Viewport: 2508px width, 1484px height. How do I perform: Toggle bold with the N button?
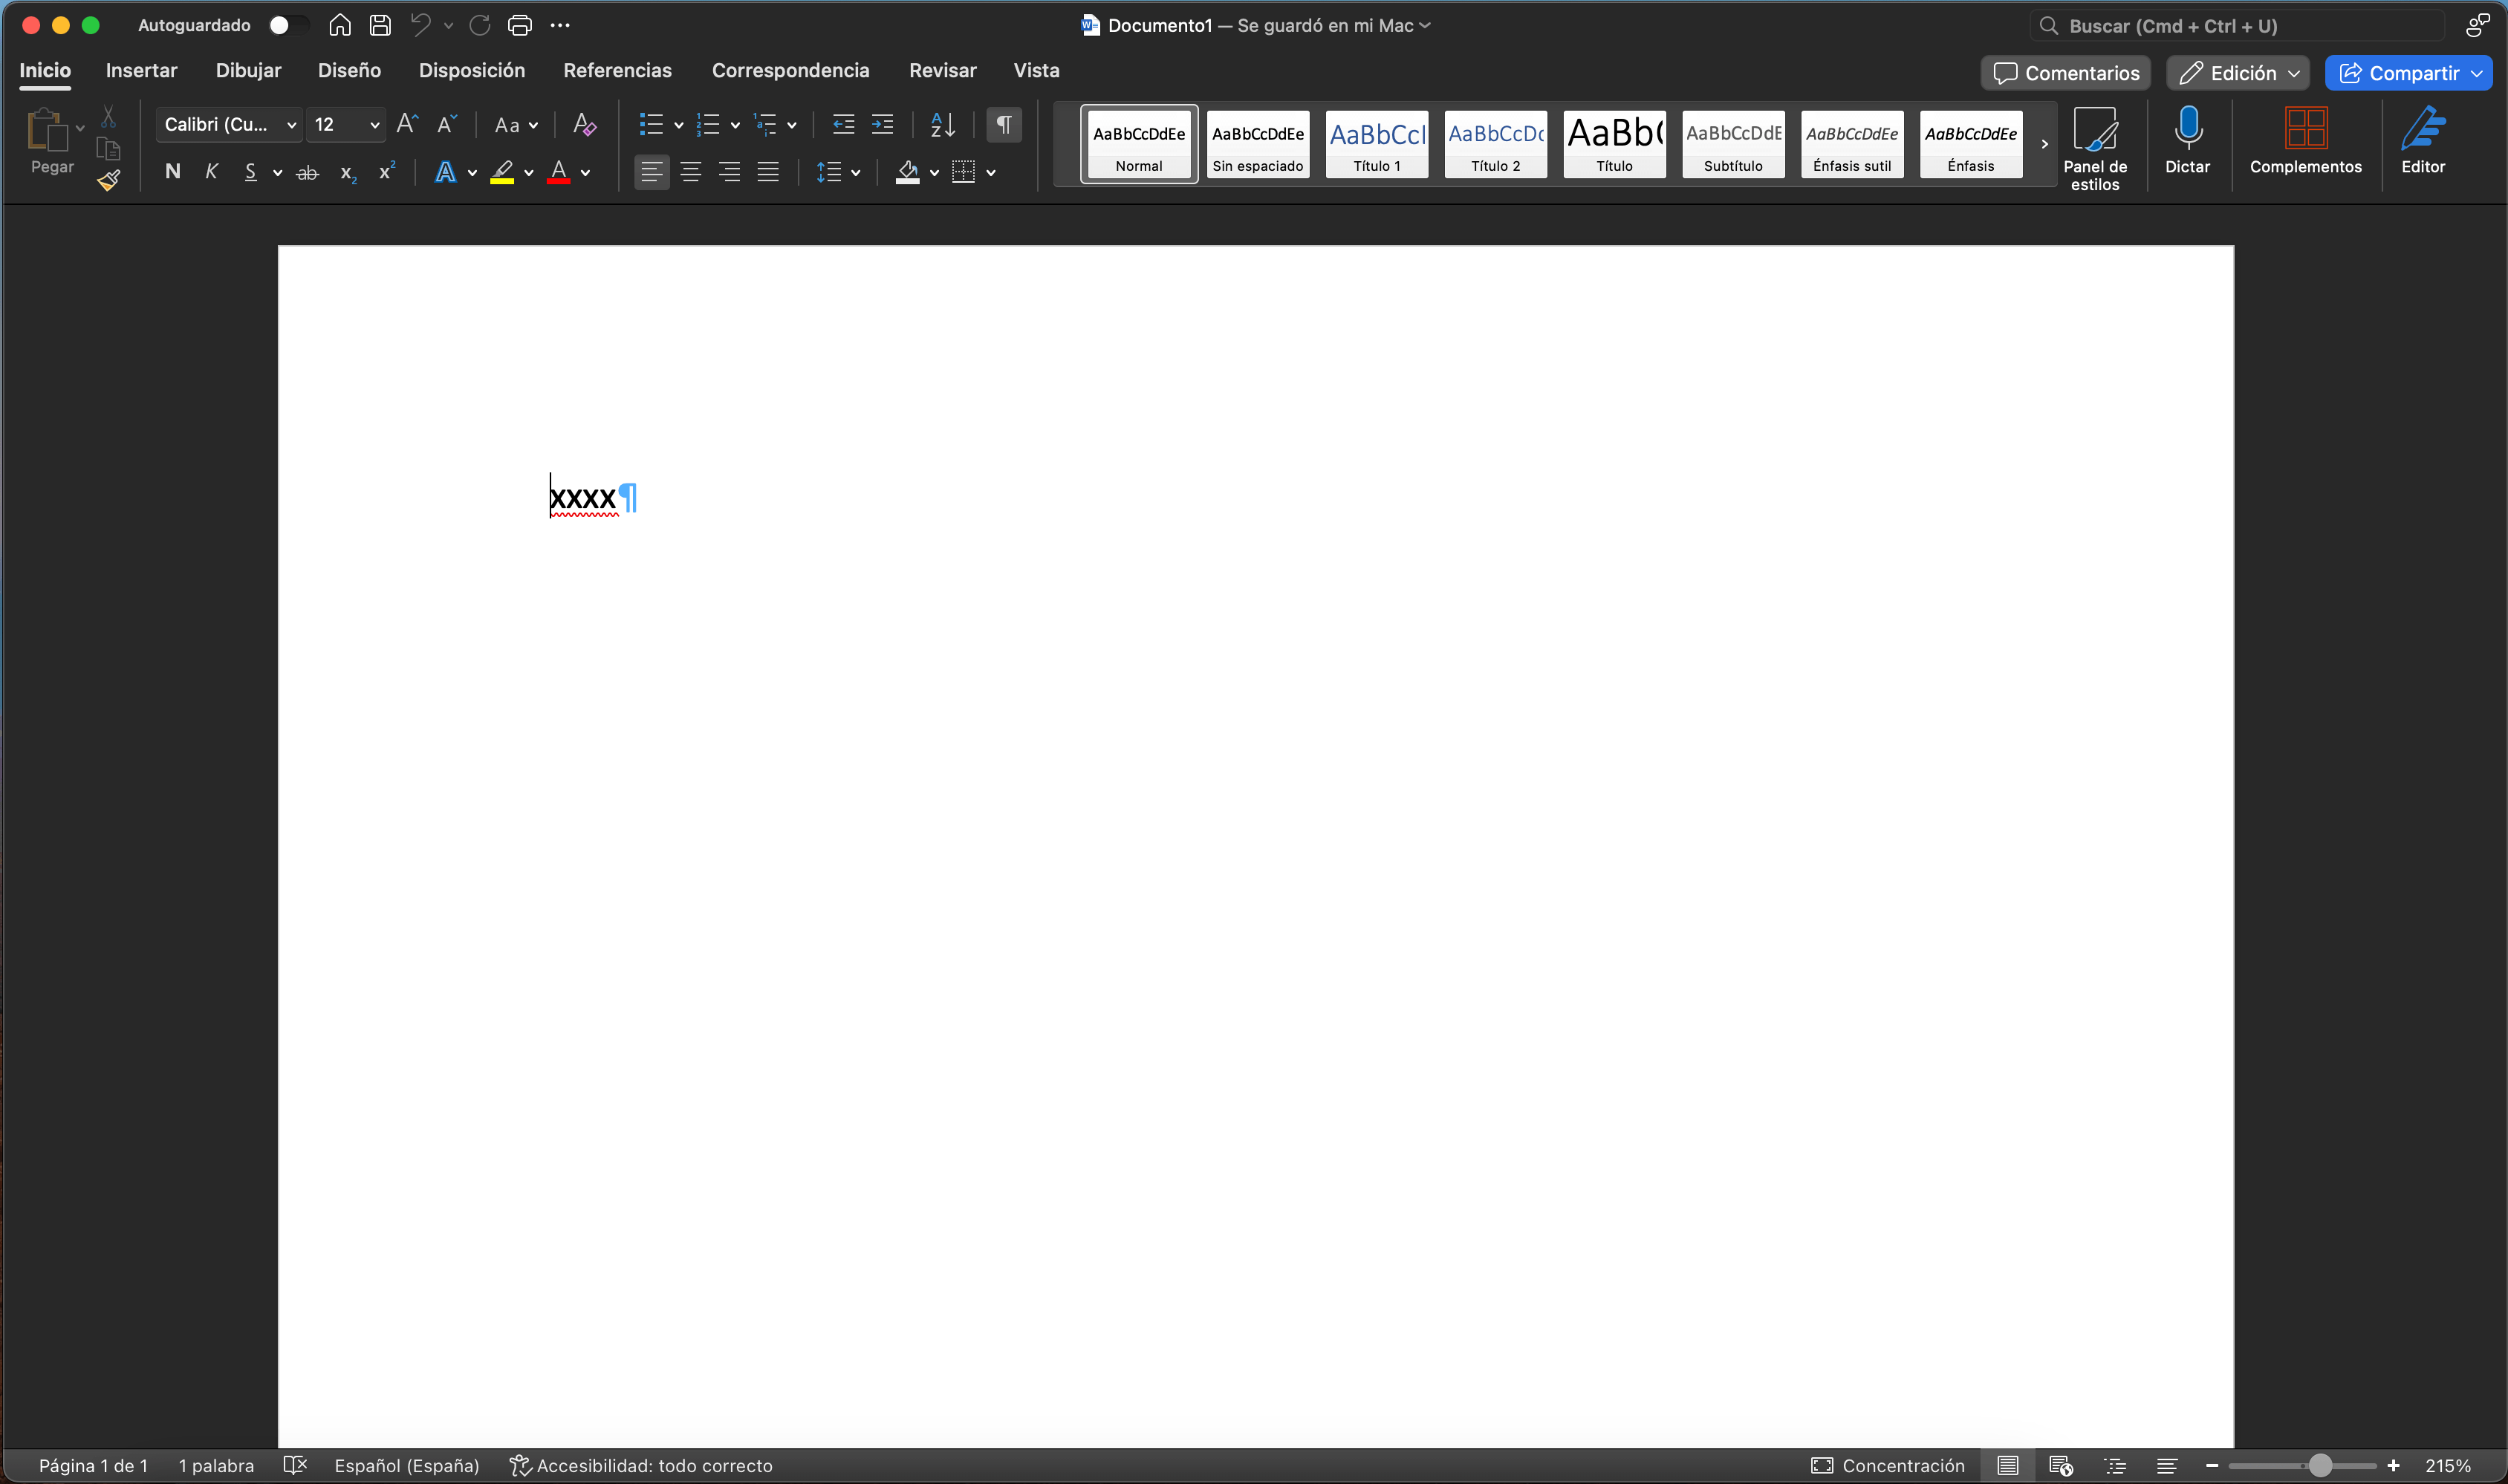(172, 172)
